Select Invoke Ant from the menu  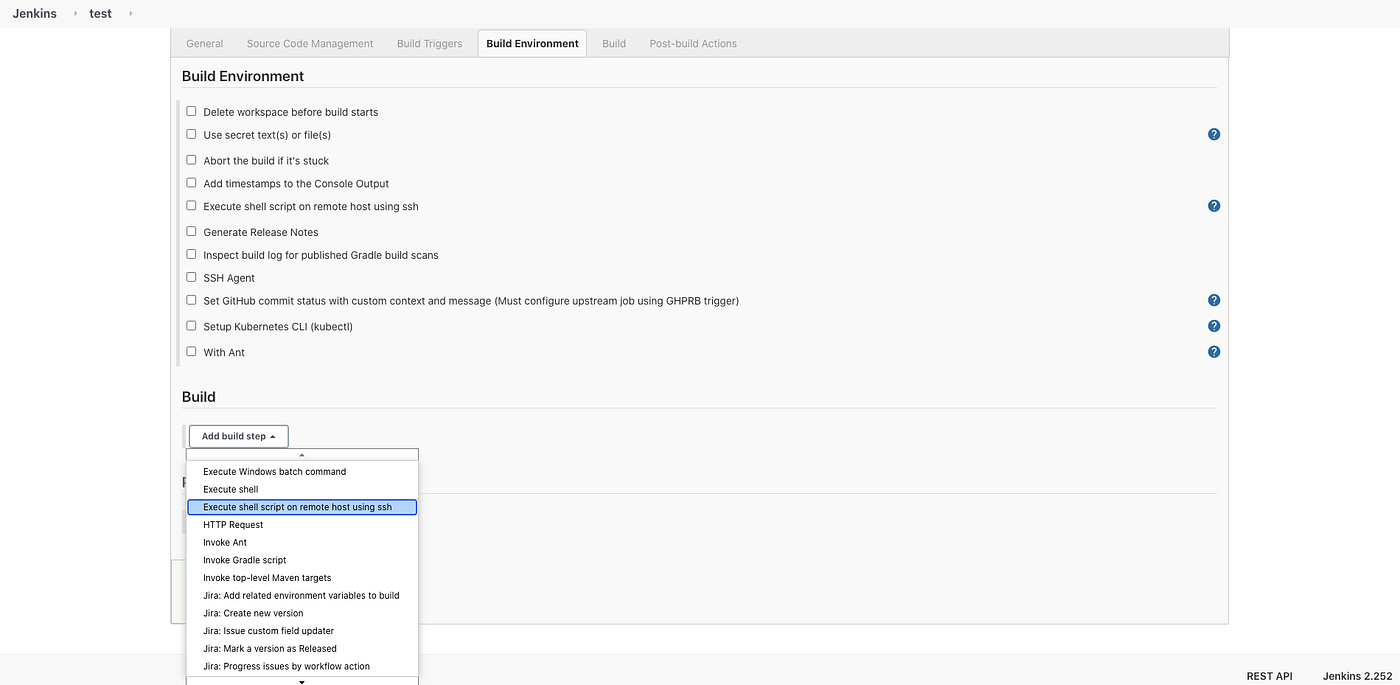click(x=302, y=542)
